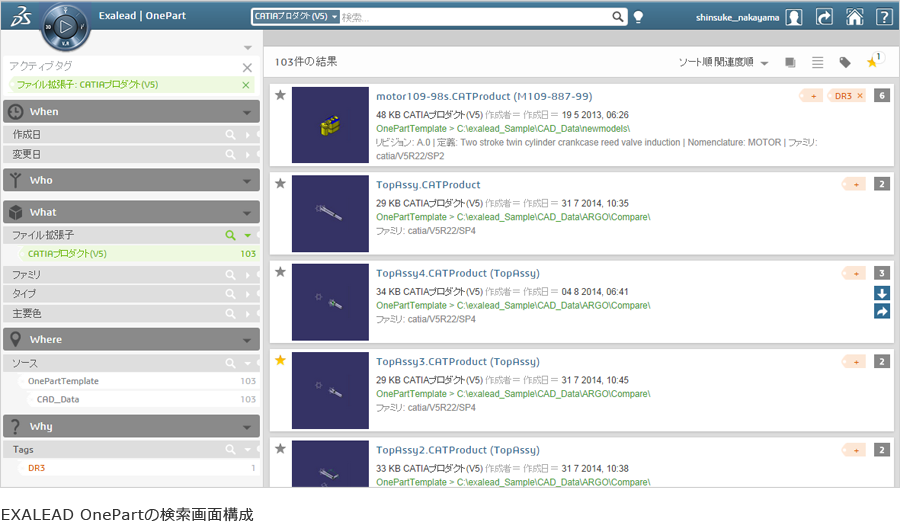Remove DR3 tag from motor109-98s result
The height and width of the screenshot is (522, 900).
point(860,96)
